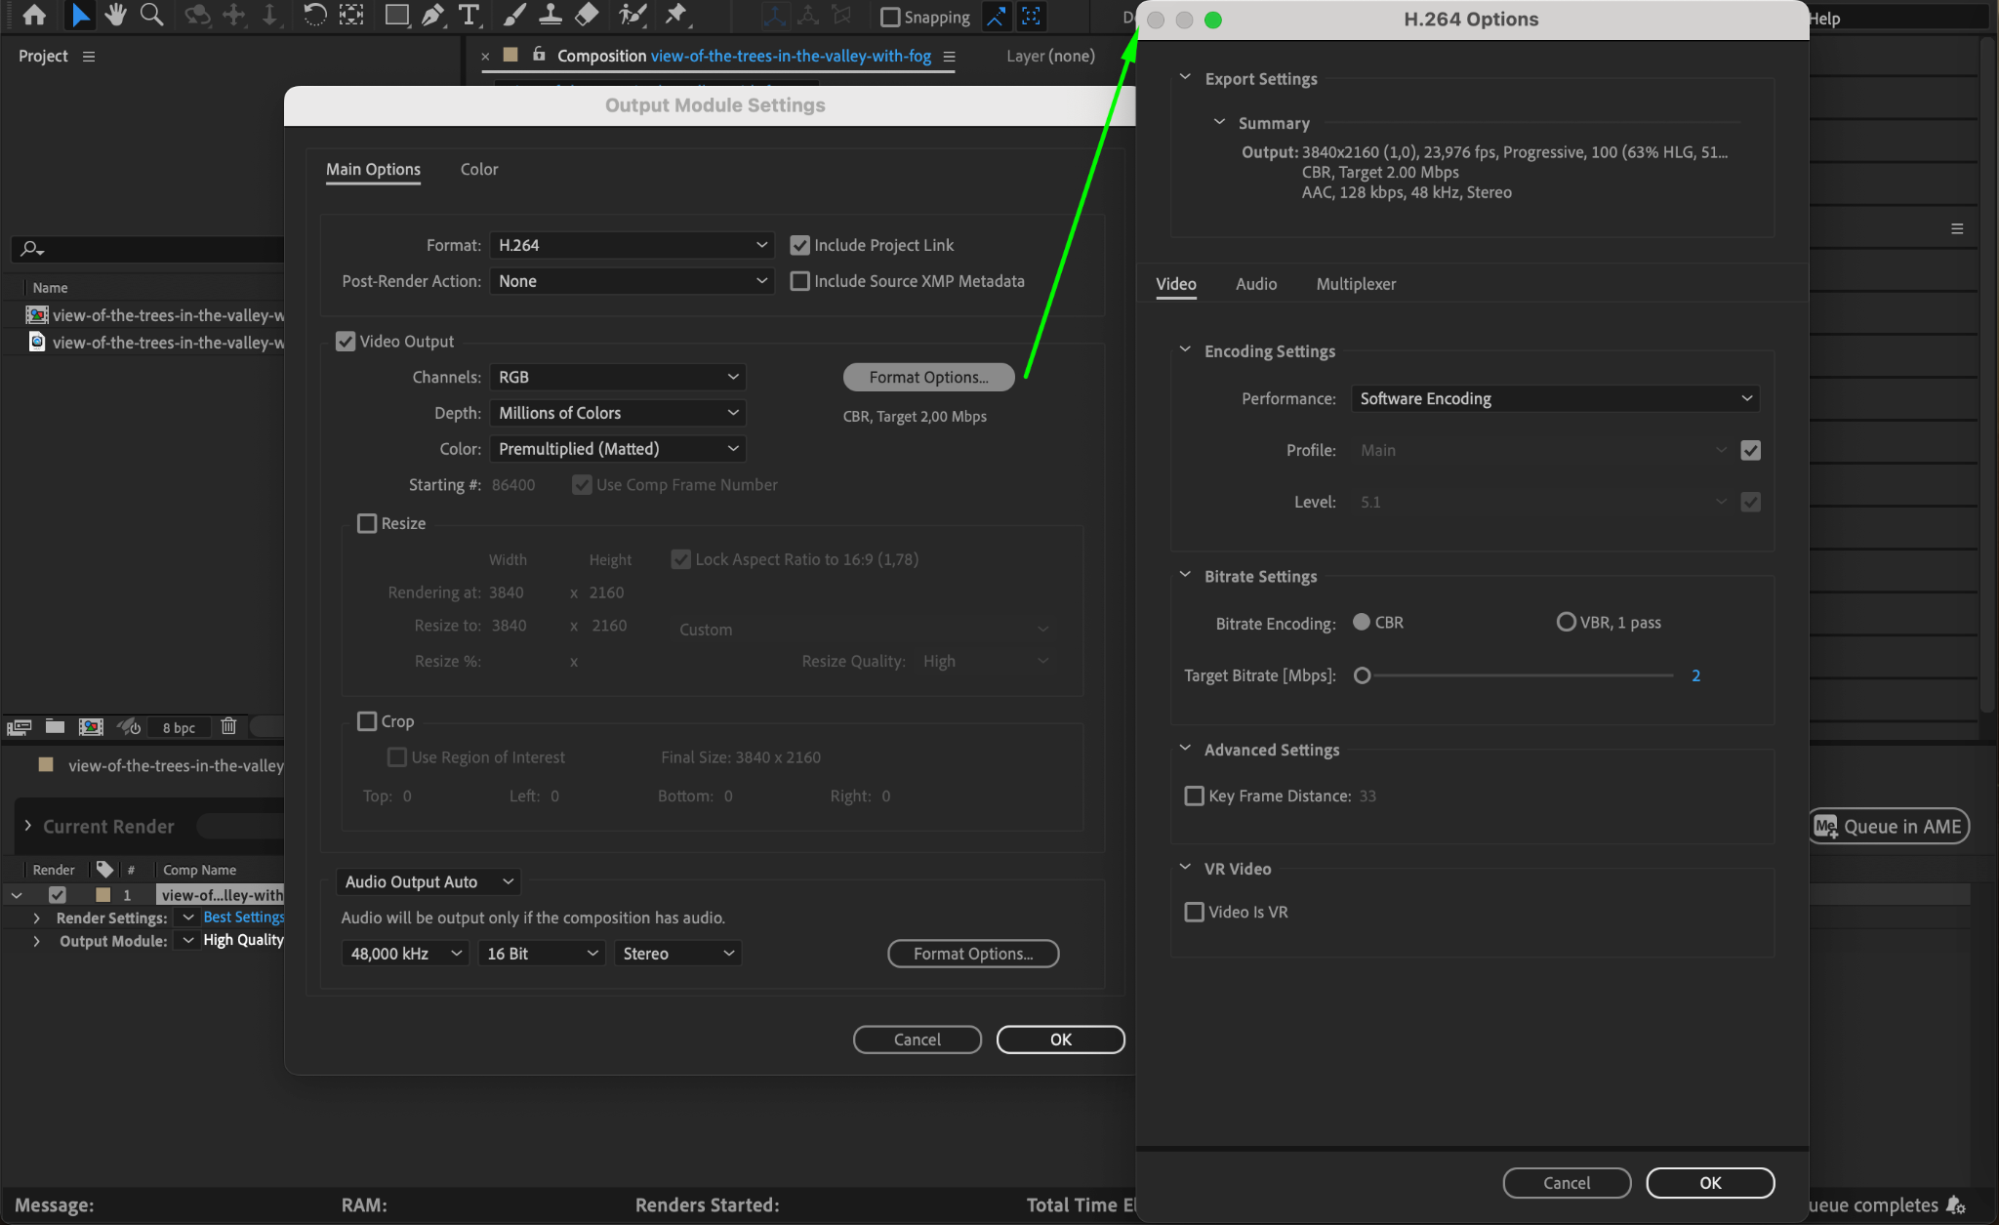Select the Clone Stamp tool
The image size is (1999, 1225).
[x=550, y=15]
